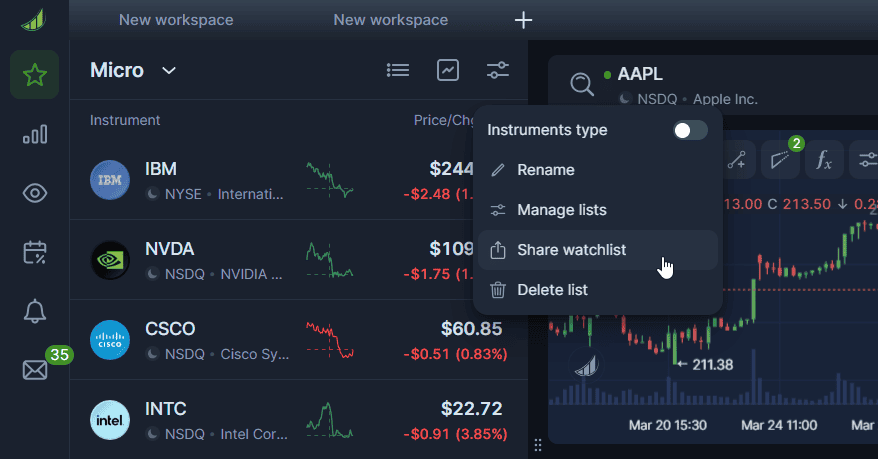Screen dimensions: 878x459
Task: Click the NVIDIA logo icon
Action: coord(110,260)
